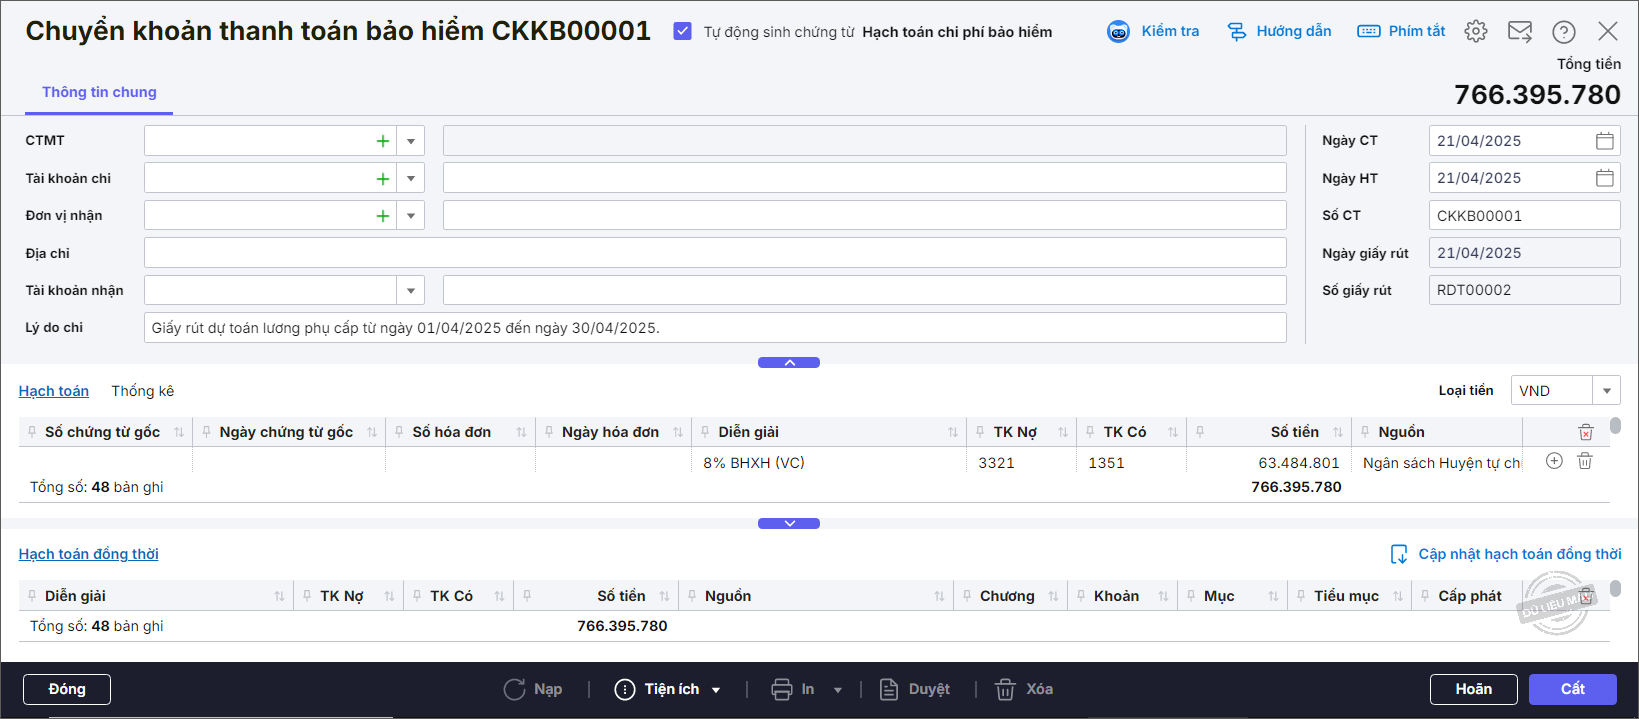Delete the 8% BHXH (VC) row

point(1585,461)
